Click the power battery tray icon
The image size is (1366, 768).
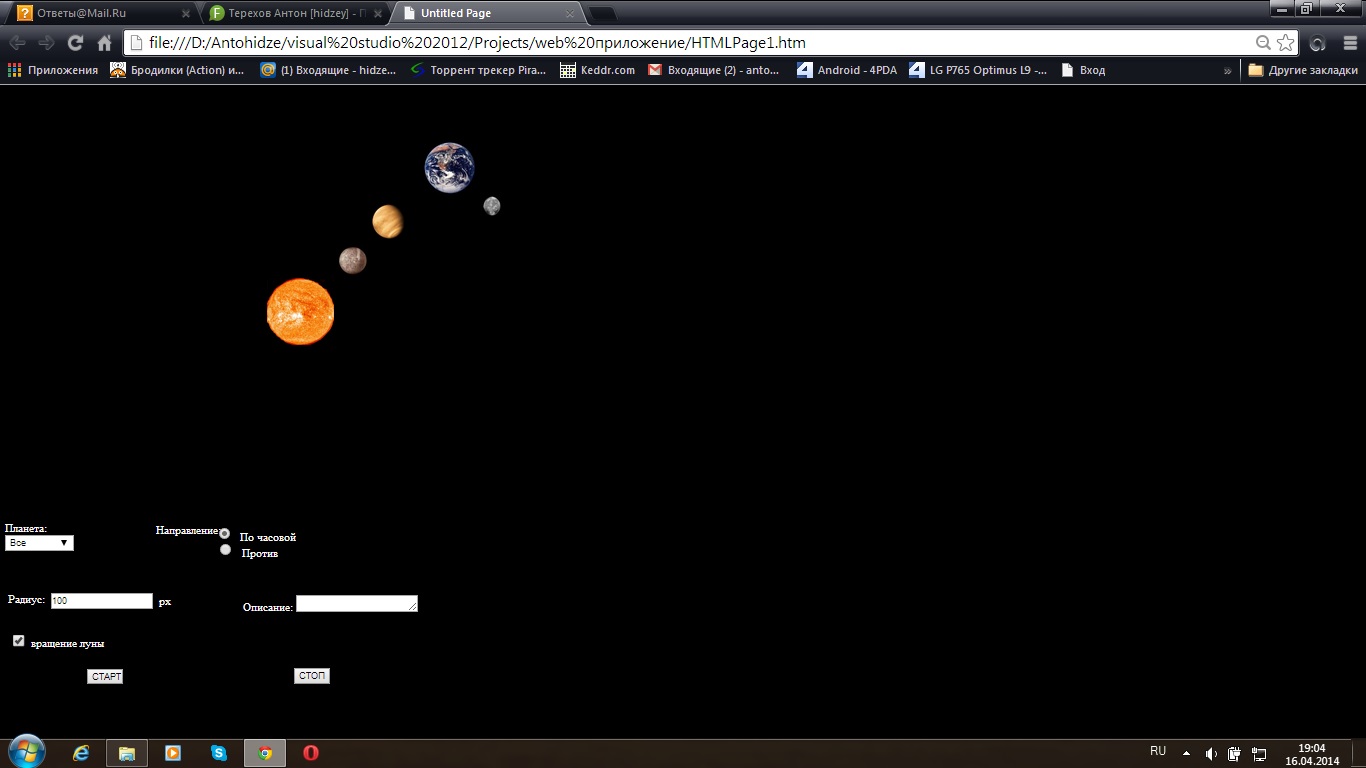pyautogui.click(x=1235, y=754)
